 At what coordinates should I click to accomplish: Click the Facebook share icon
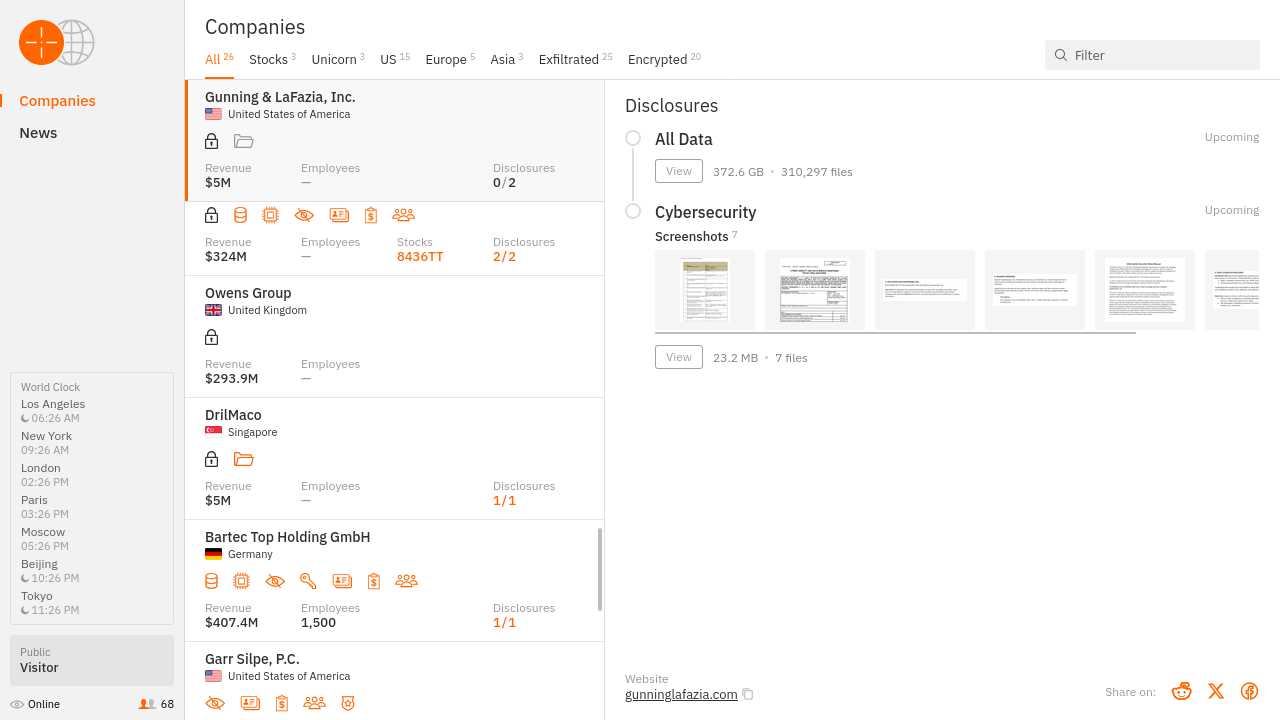(x=1249, y=691)
